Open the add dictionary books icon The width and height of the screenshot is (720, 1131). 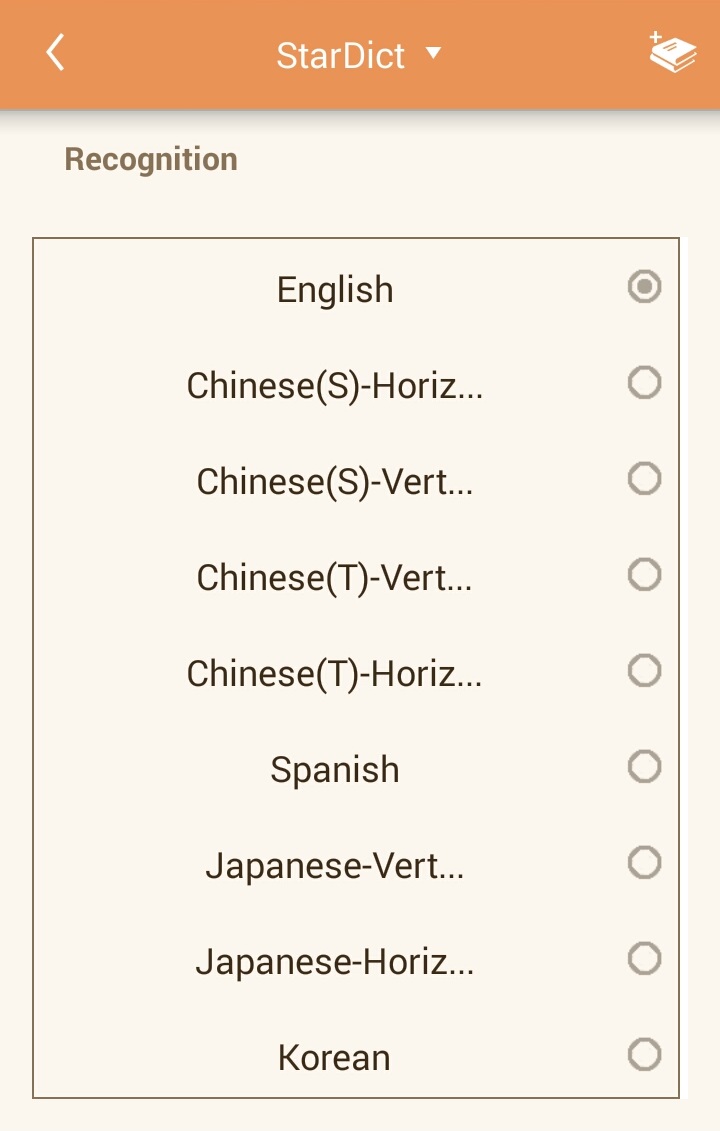(672, 53)
